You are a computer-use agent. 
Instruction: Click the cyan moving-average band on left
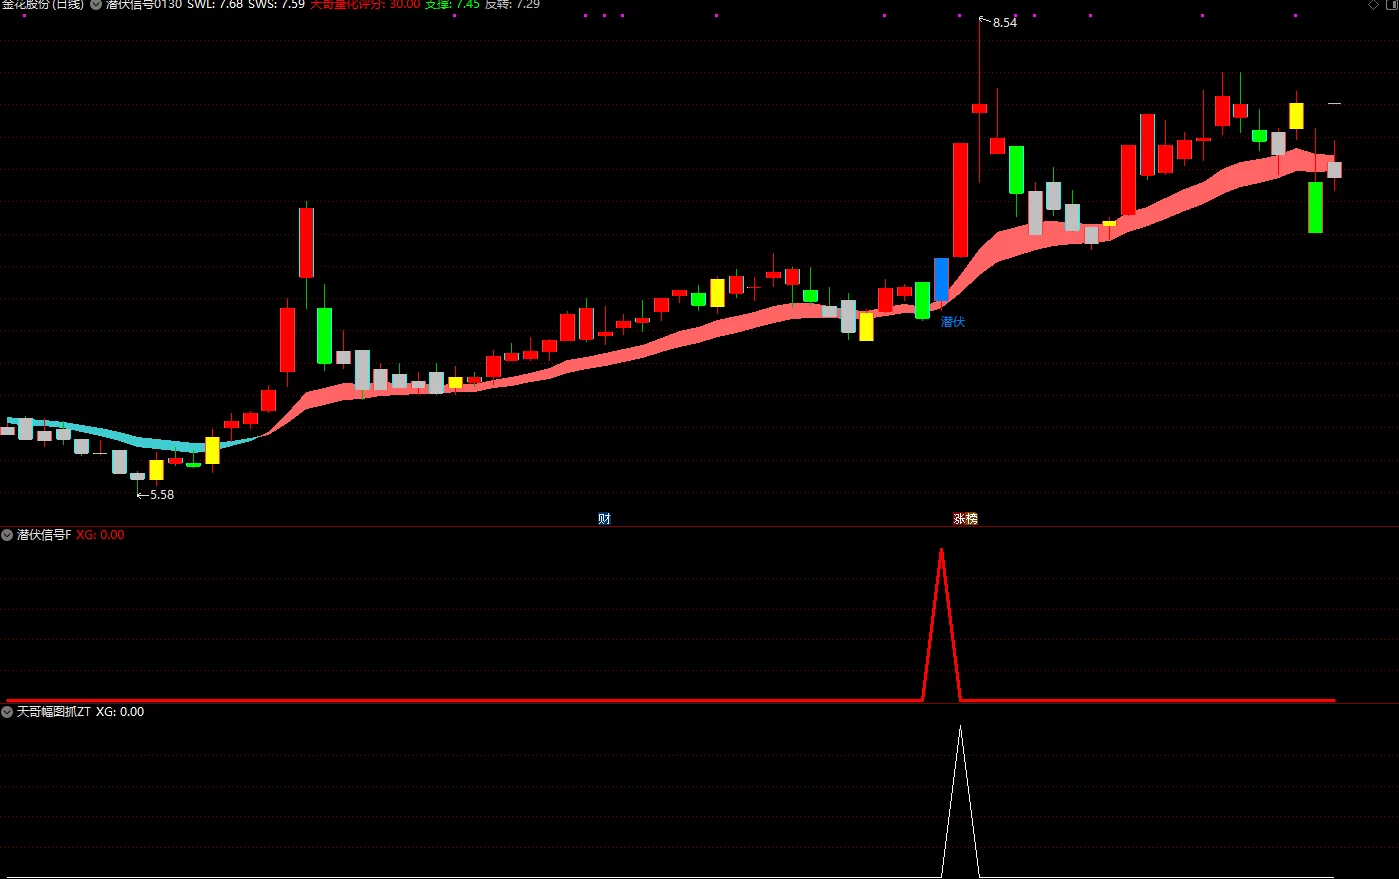coord(130,436)
